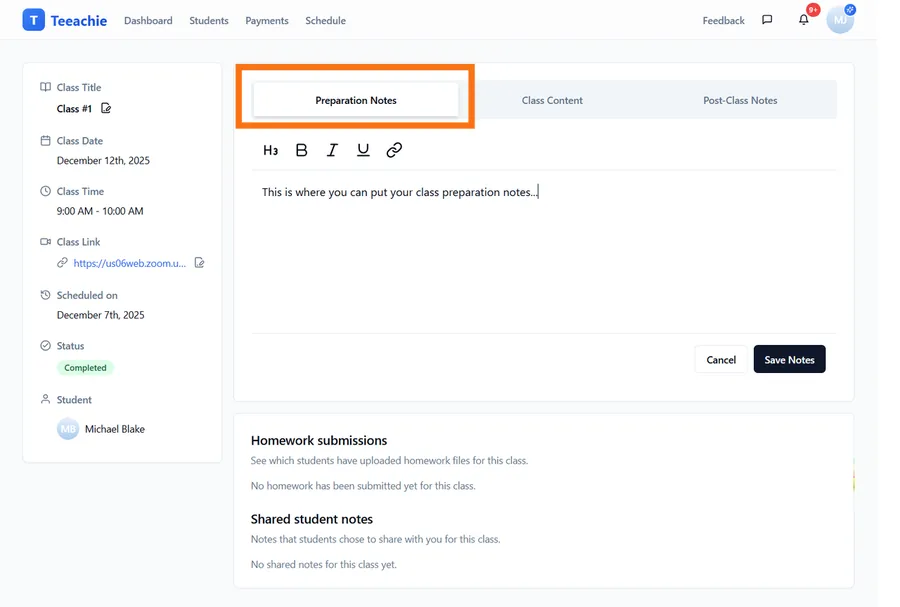Switch to the Class Content tab
Screen dimensions: 900x607
tap(552, 100)
